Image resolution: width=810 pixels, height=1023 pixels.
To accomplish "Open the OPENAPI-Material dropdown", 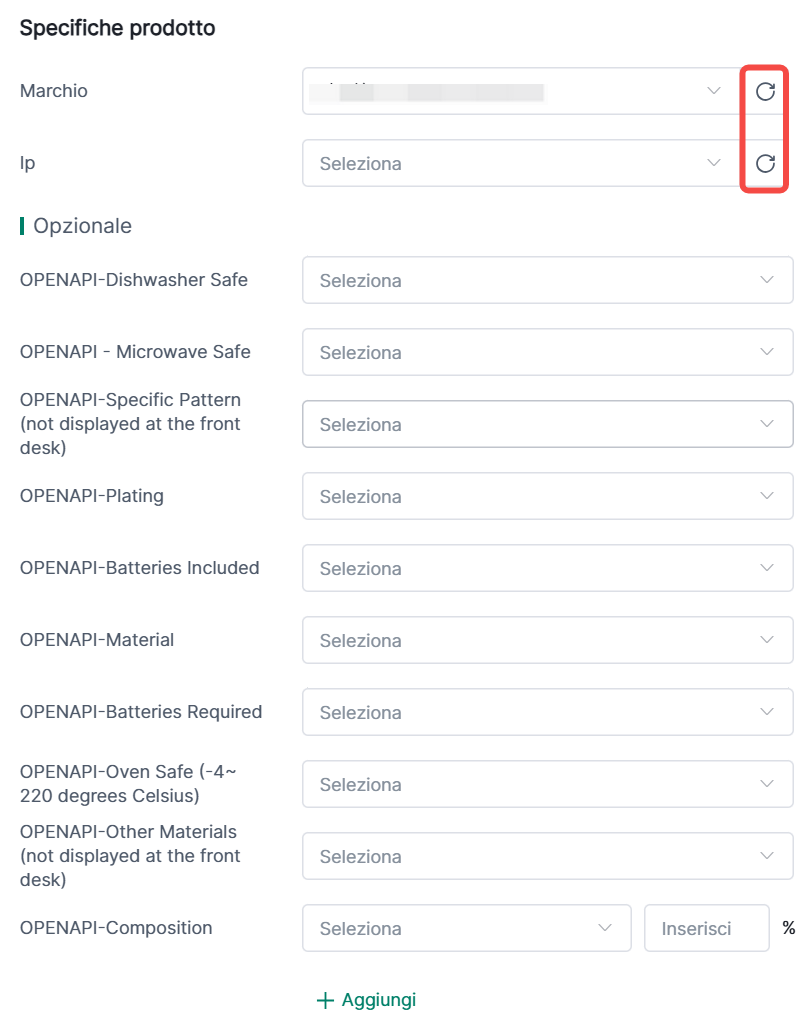I will pyautogui.click(x=547, y=641).
